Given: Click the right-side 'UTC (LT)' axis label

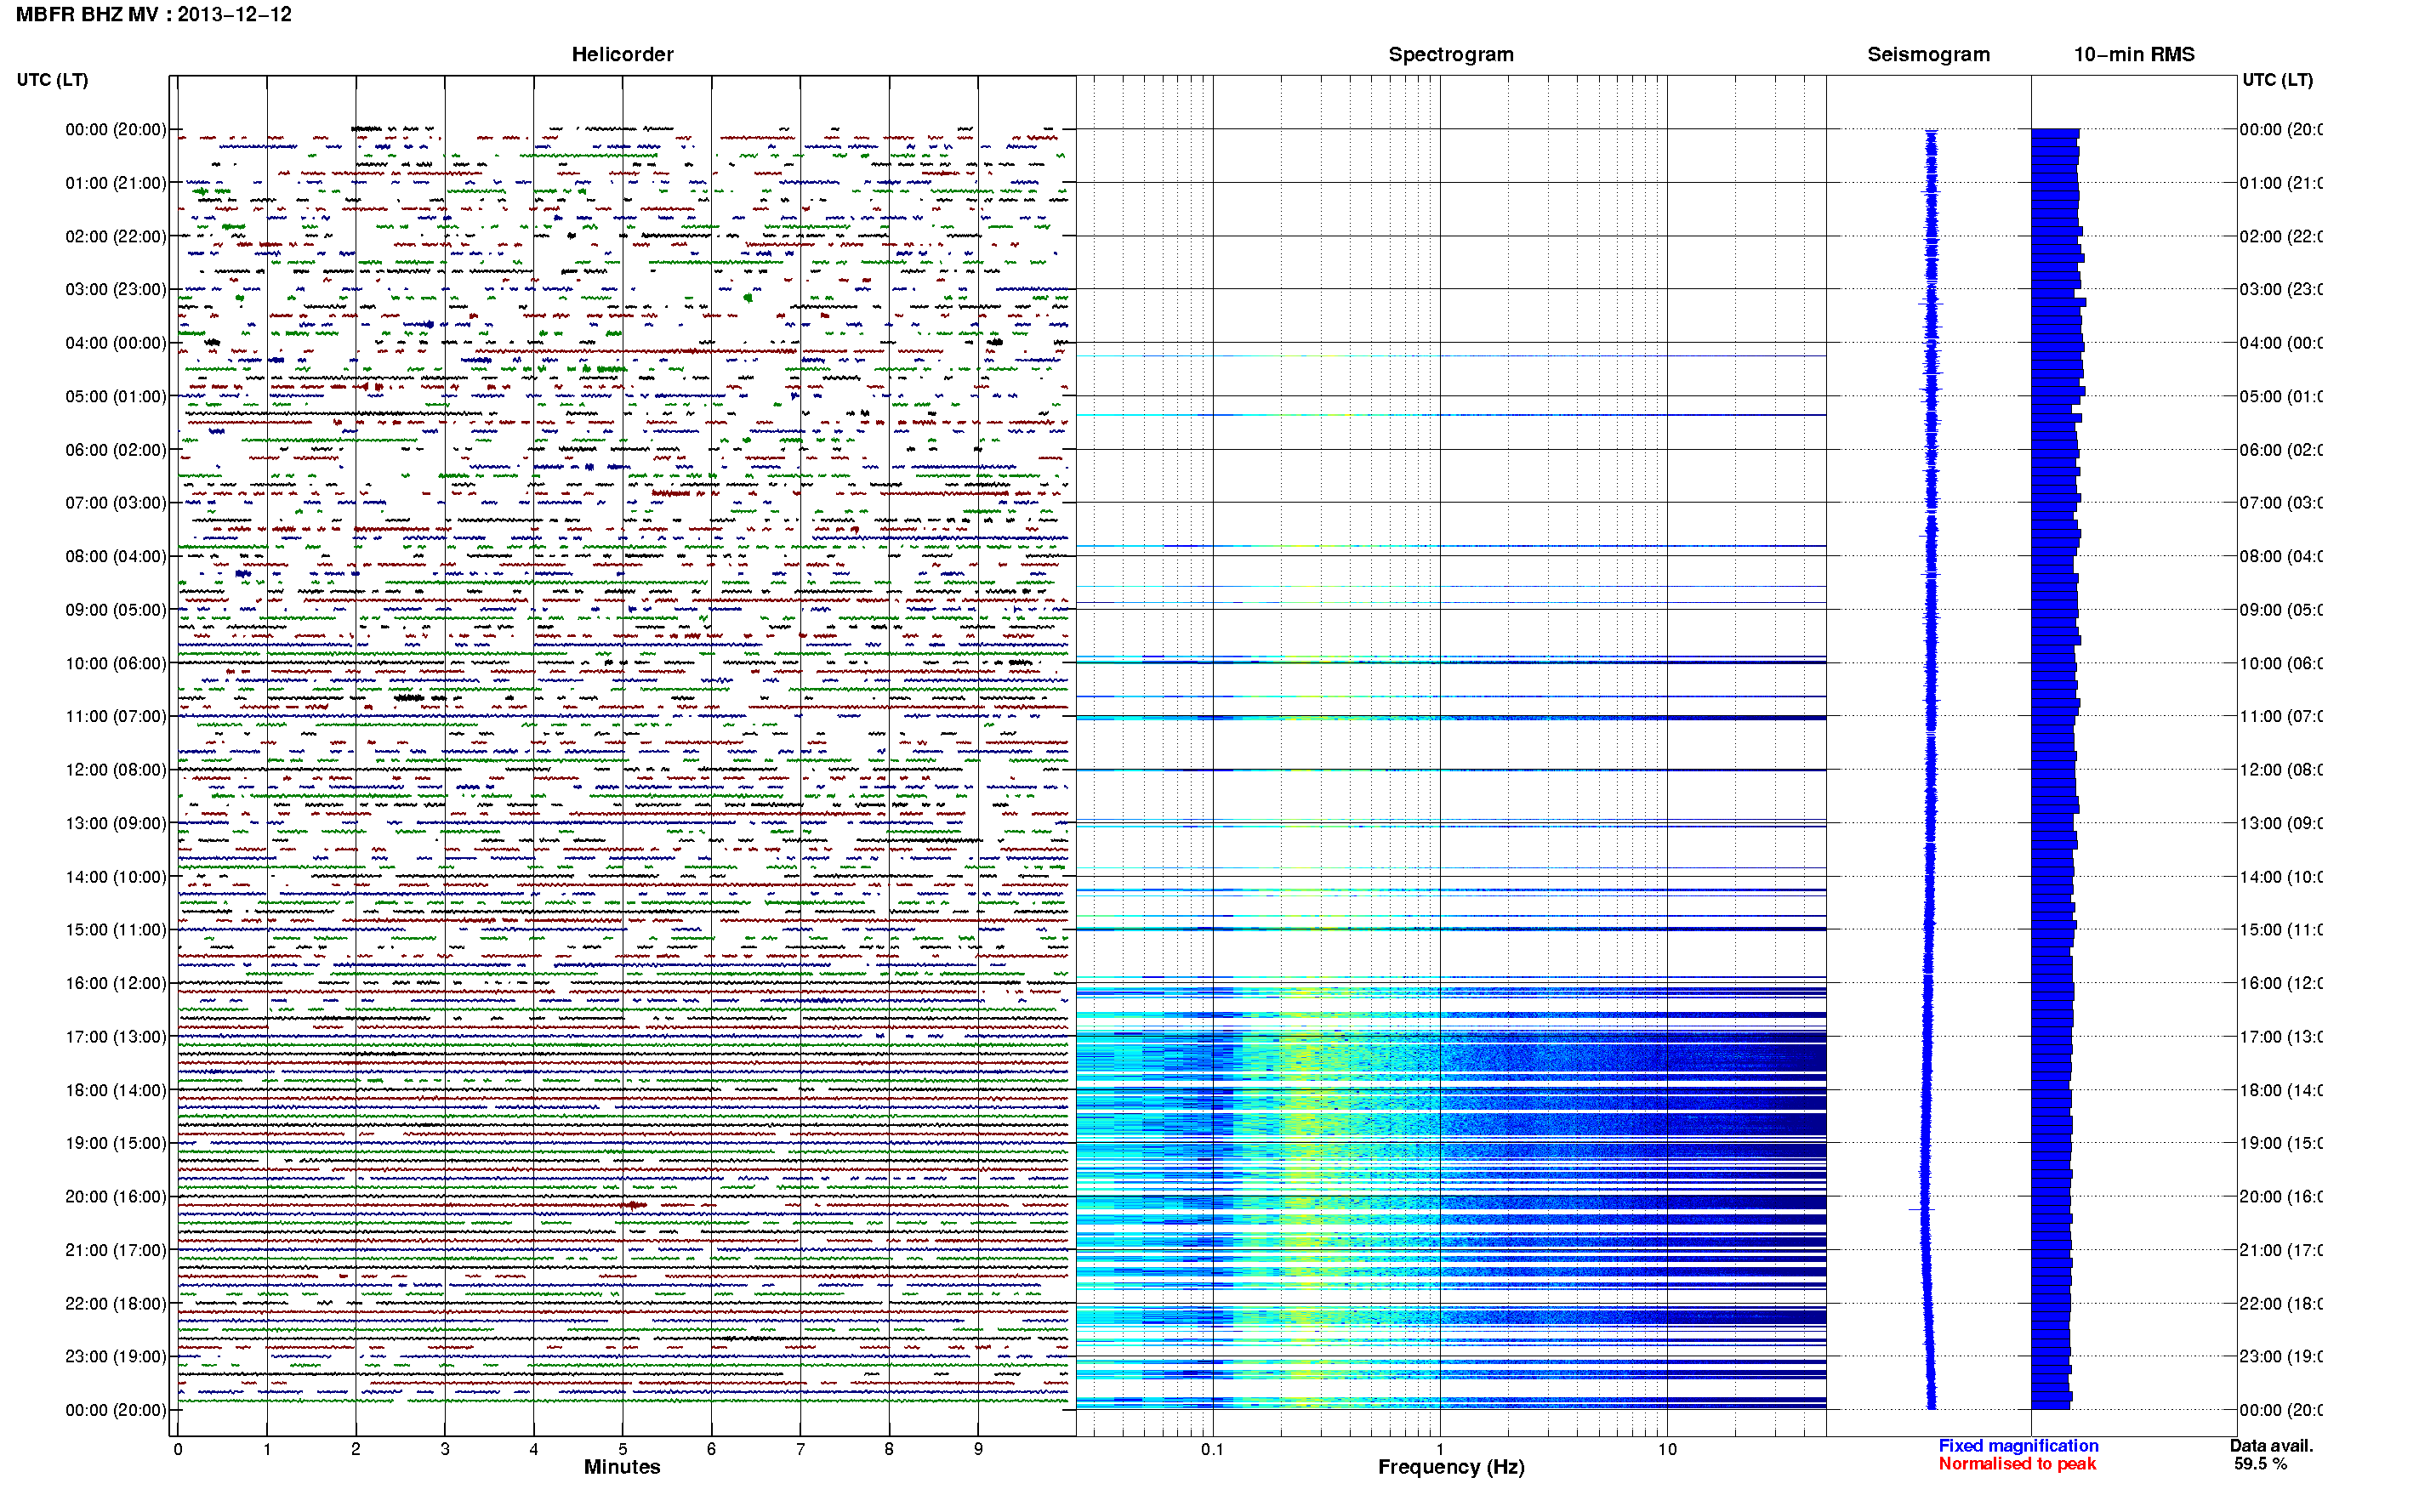Looking at the screenshot, I should click(x=2277, y=80).
